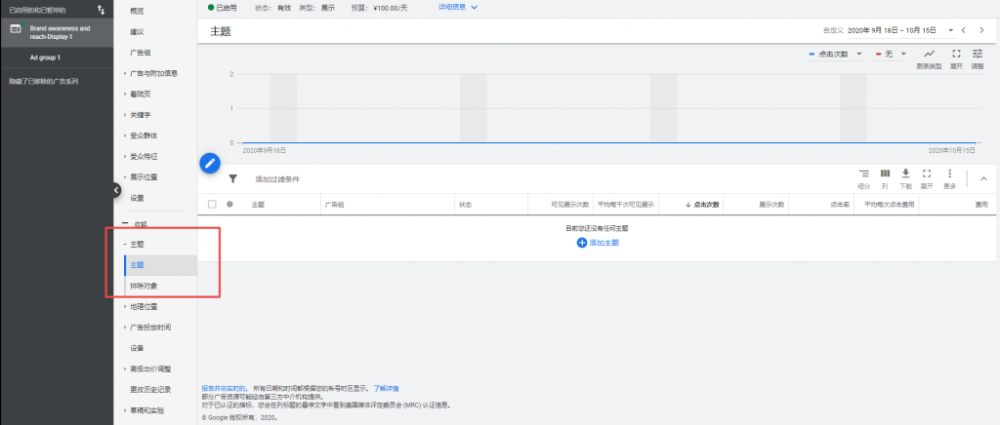
Task: Click the blue pencil edit button
Action: click(210, 162)
